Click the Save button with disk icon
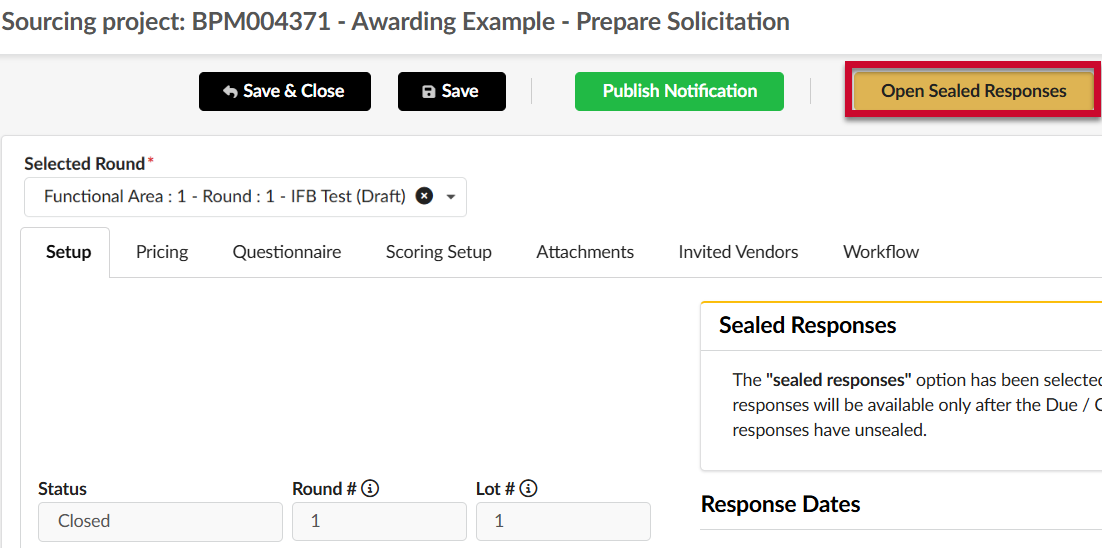This screenshot has height=548, width=1102. [x=452, y=91]
